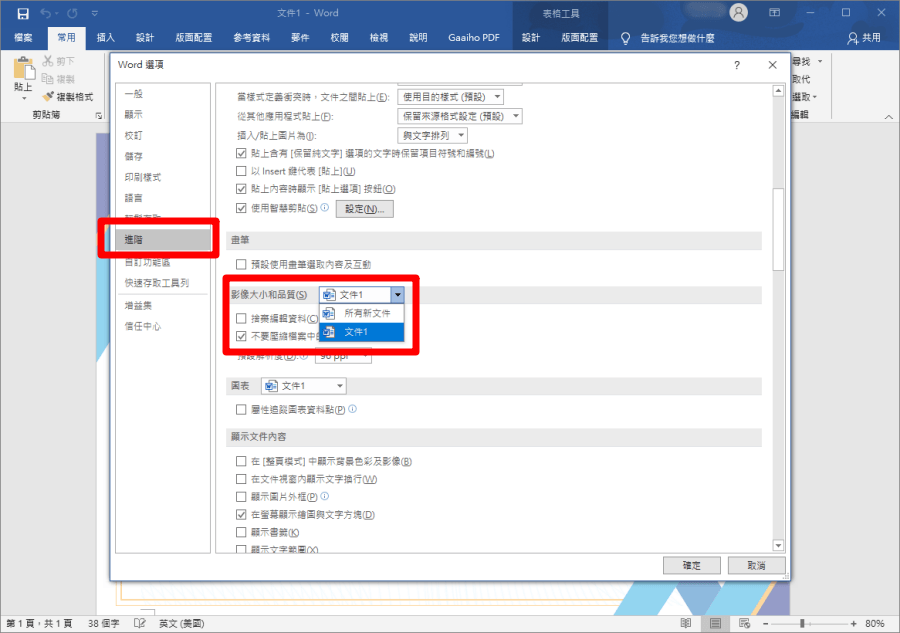Click info icon next to chart data point option
The height and width of the screenshot is (633, 900).
[x=352, y=409]
